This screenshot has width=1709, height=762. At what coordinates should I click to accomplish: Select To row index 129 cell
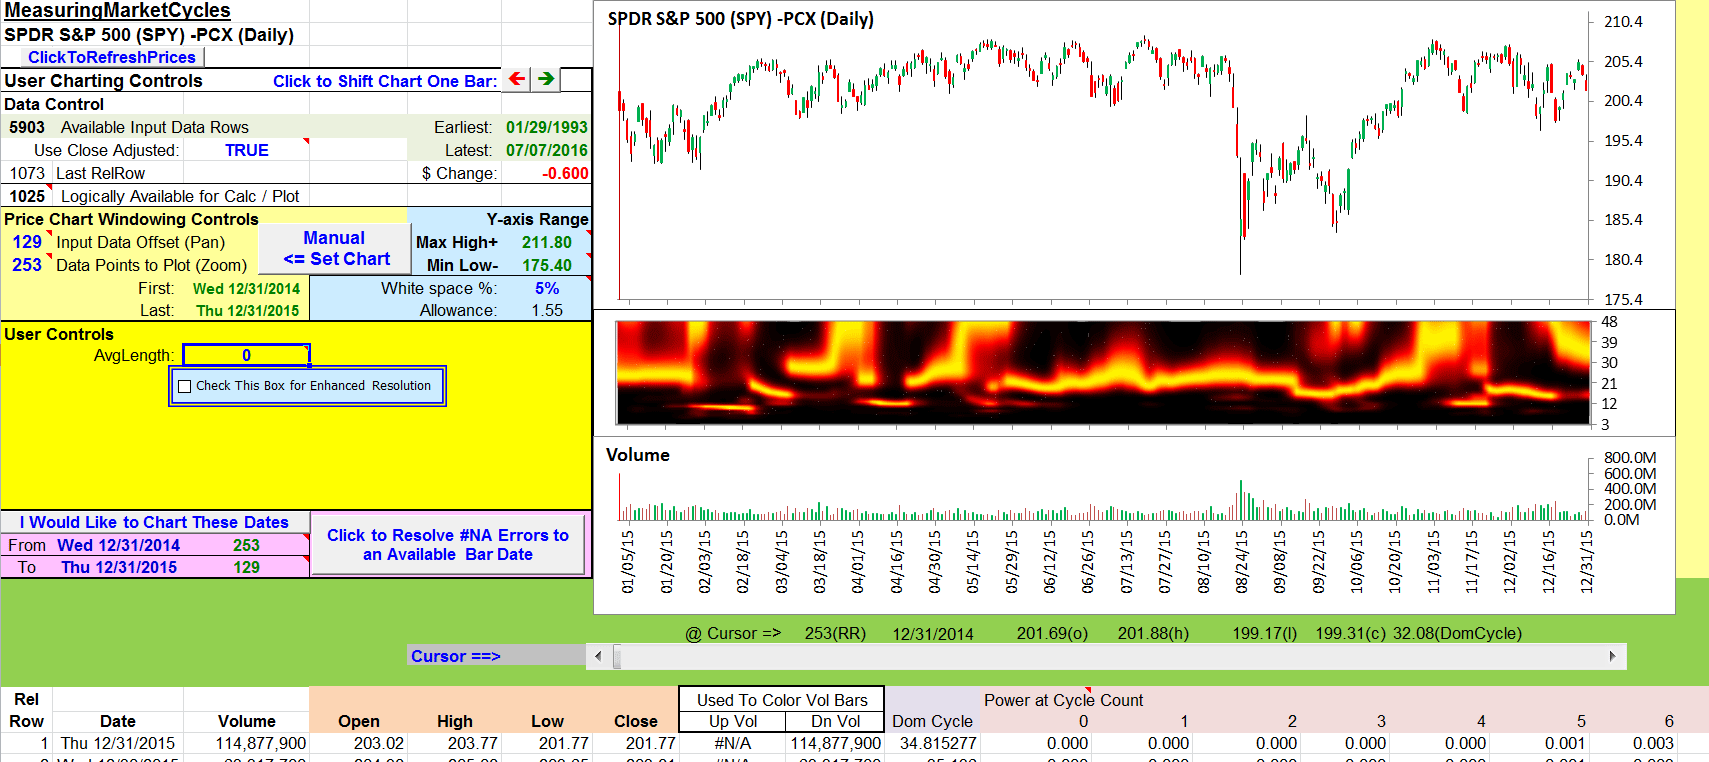pyautogui.click(x=246, y=567)
